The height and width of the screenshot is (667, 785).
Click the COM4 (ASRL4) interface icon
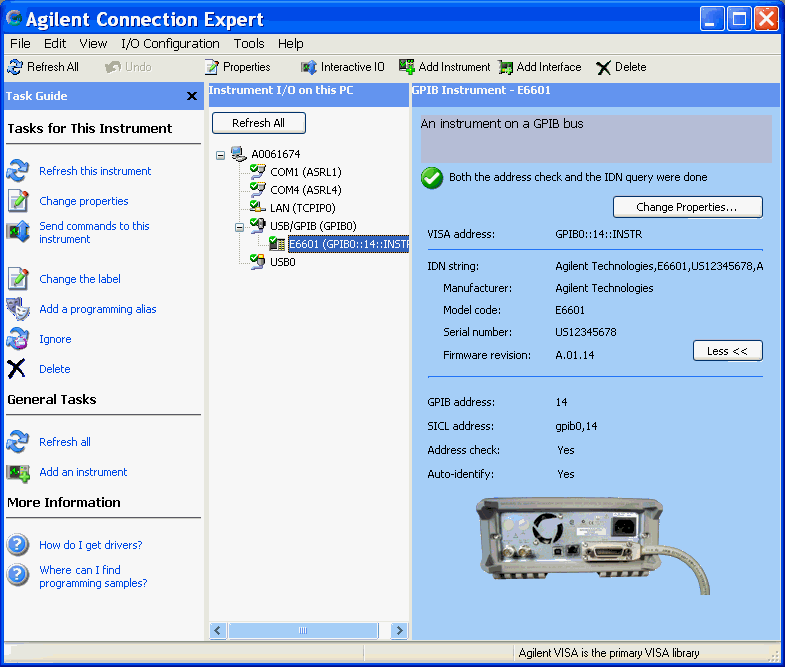pos(257,190)
